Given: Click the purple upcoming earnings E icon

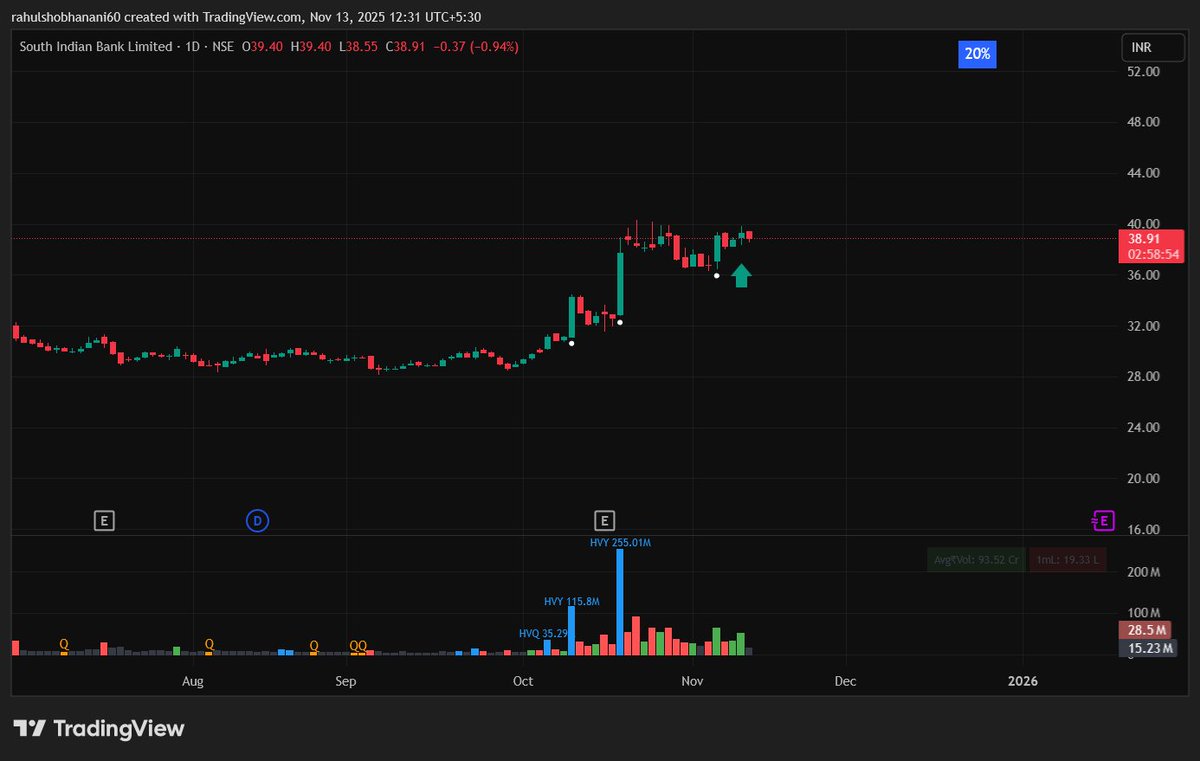Looking at the screenshot, I should click(x=1102, y=520).
